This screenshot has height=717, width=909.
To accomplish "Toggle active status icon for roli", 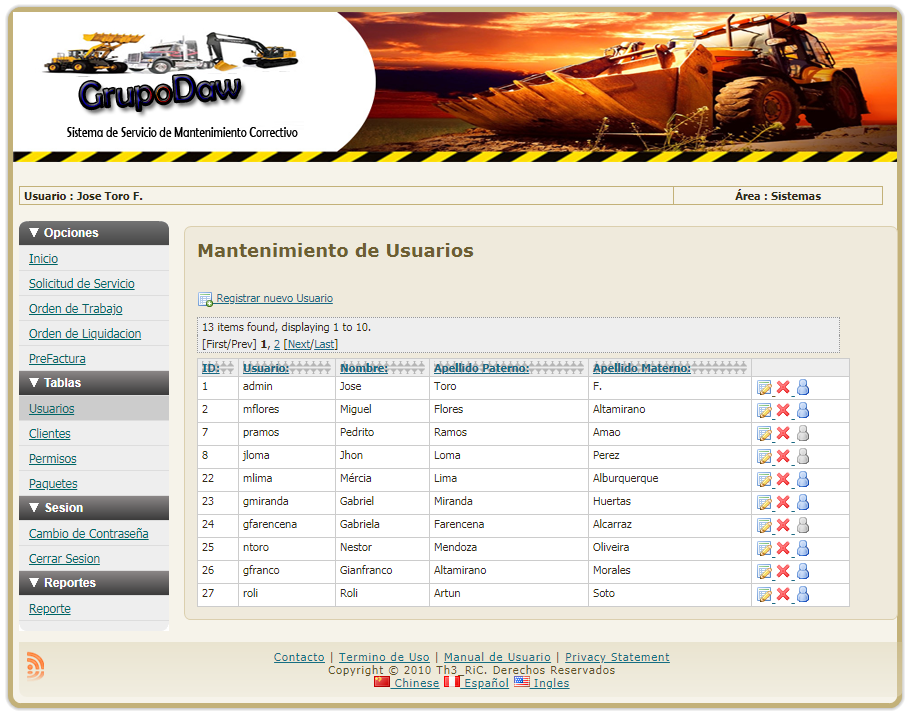I will pyautogui.click(x=803, y=594).
